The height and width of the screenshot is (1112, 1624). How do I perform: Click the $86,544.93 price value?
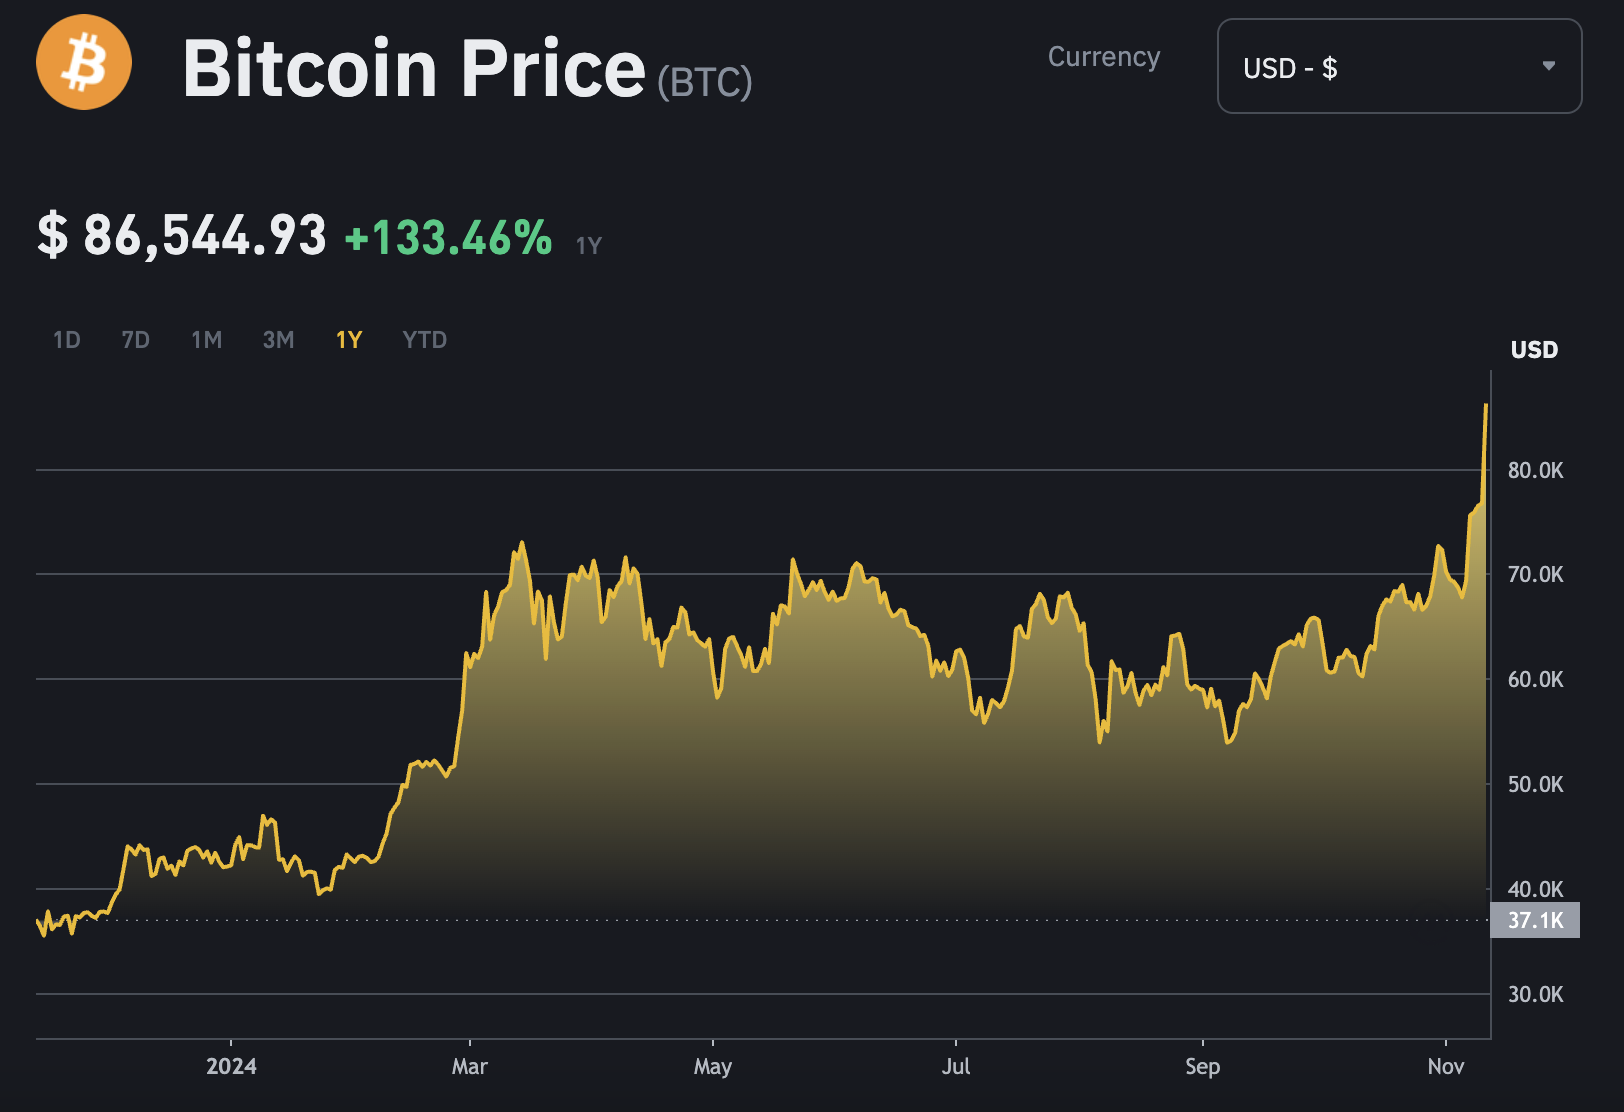click(x=182, y=236)
